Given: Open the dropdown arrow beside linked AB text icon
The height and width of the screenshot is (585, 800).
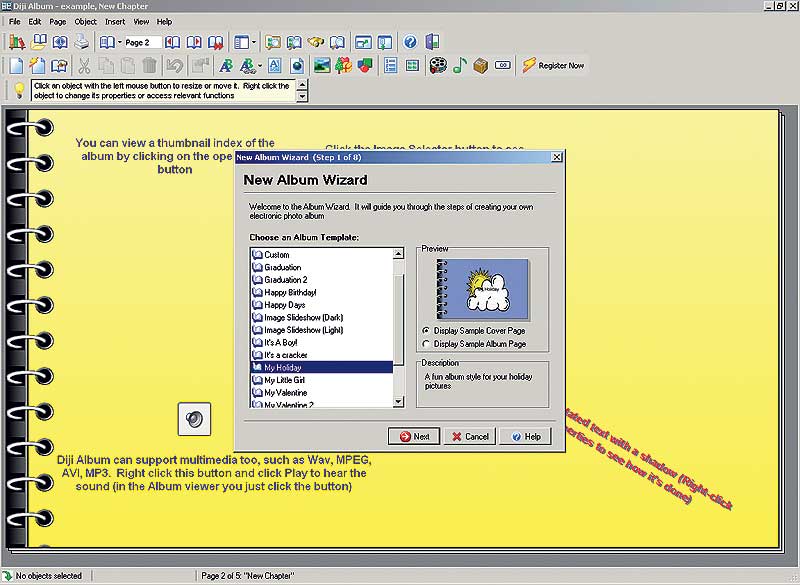Looking at the screenshot, I should (x=260, y=66).
